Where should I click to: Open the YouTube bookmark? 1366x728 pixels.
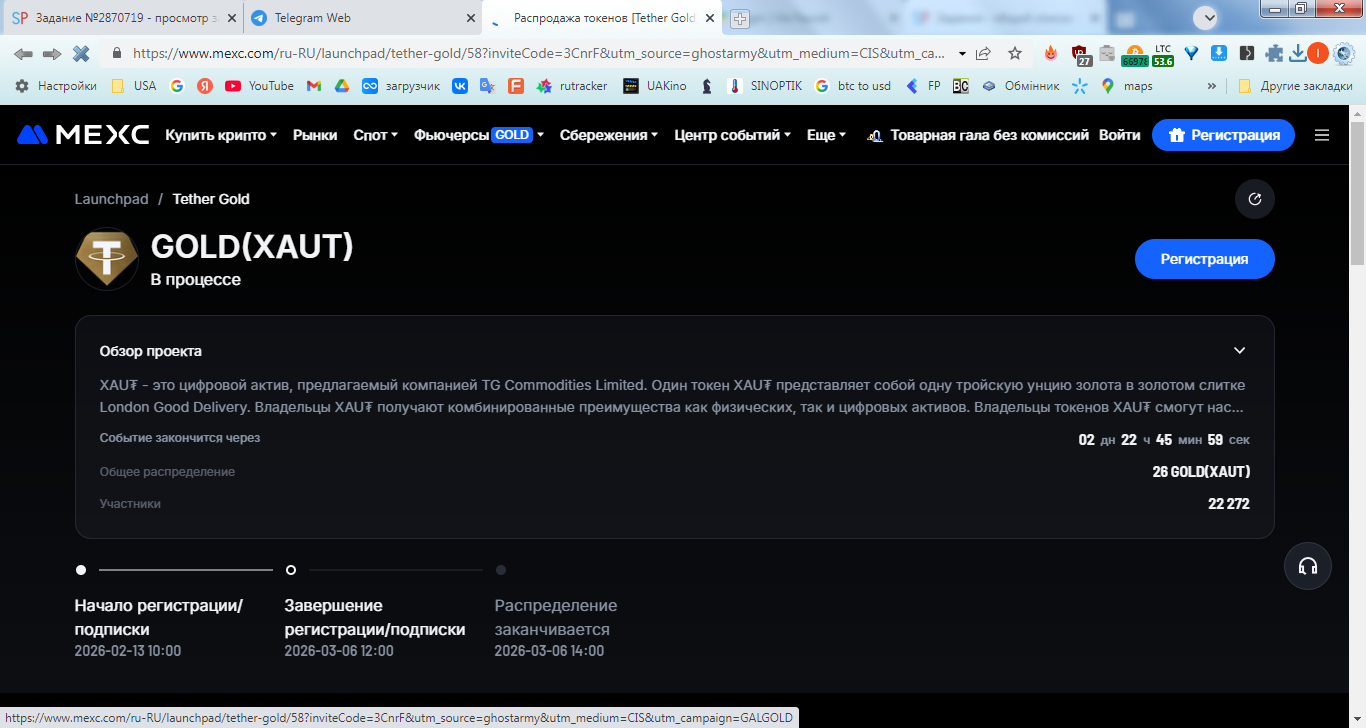click(259, 86)
